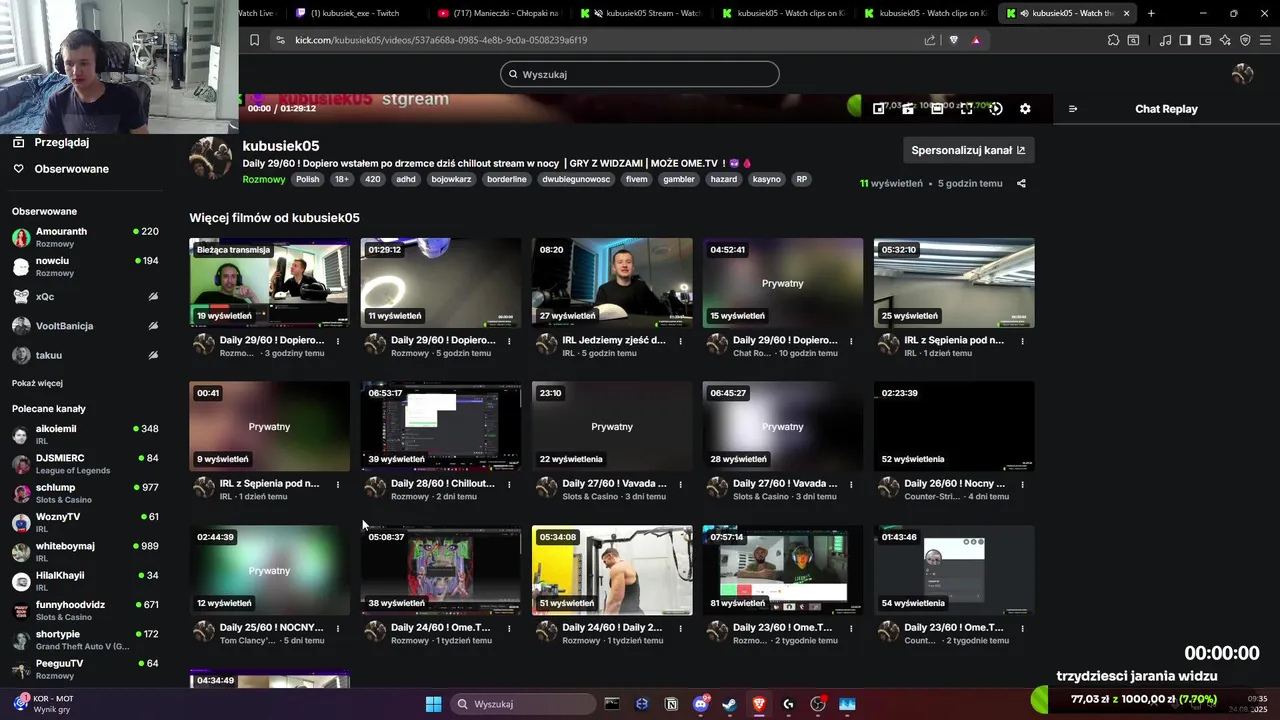Open Logitech G HUB from the taskbar
Image resolution: width=1280 pixels, height=720 pixels.
788,704
